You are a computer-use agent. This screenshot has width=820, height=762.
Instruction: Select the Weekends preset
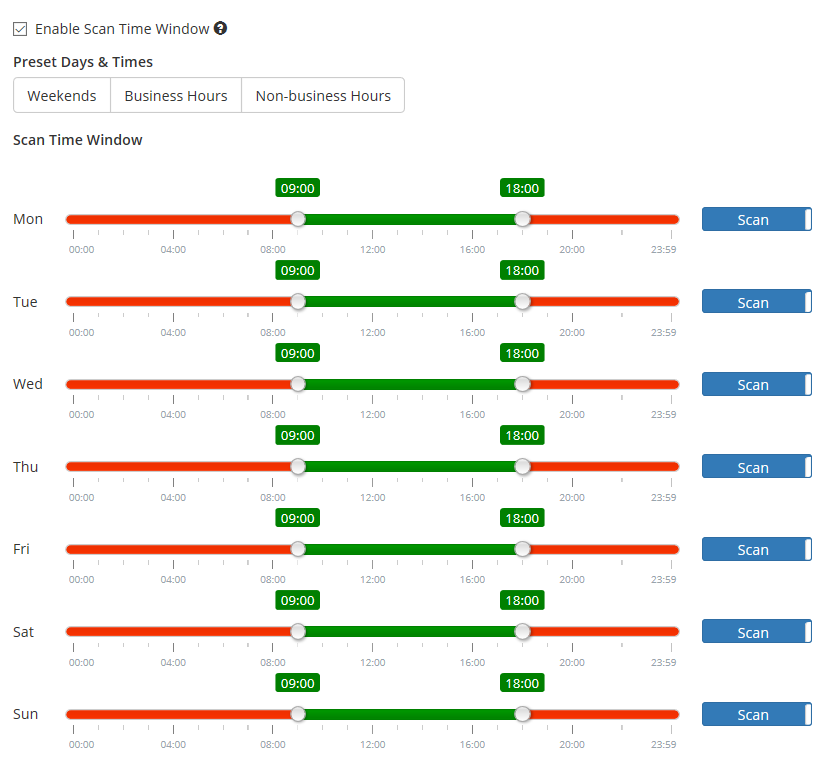click(x=62, y=96)
